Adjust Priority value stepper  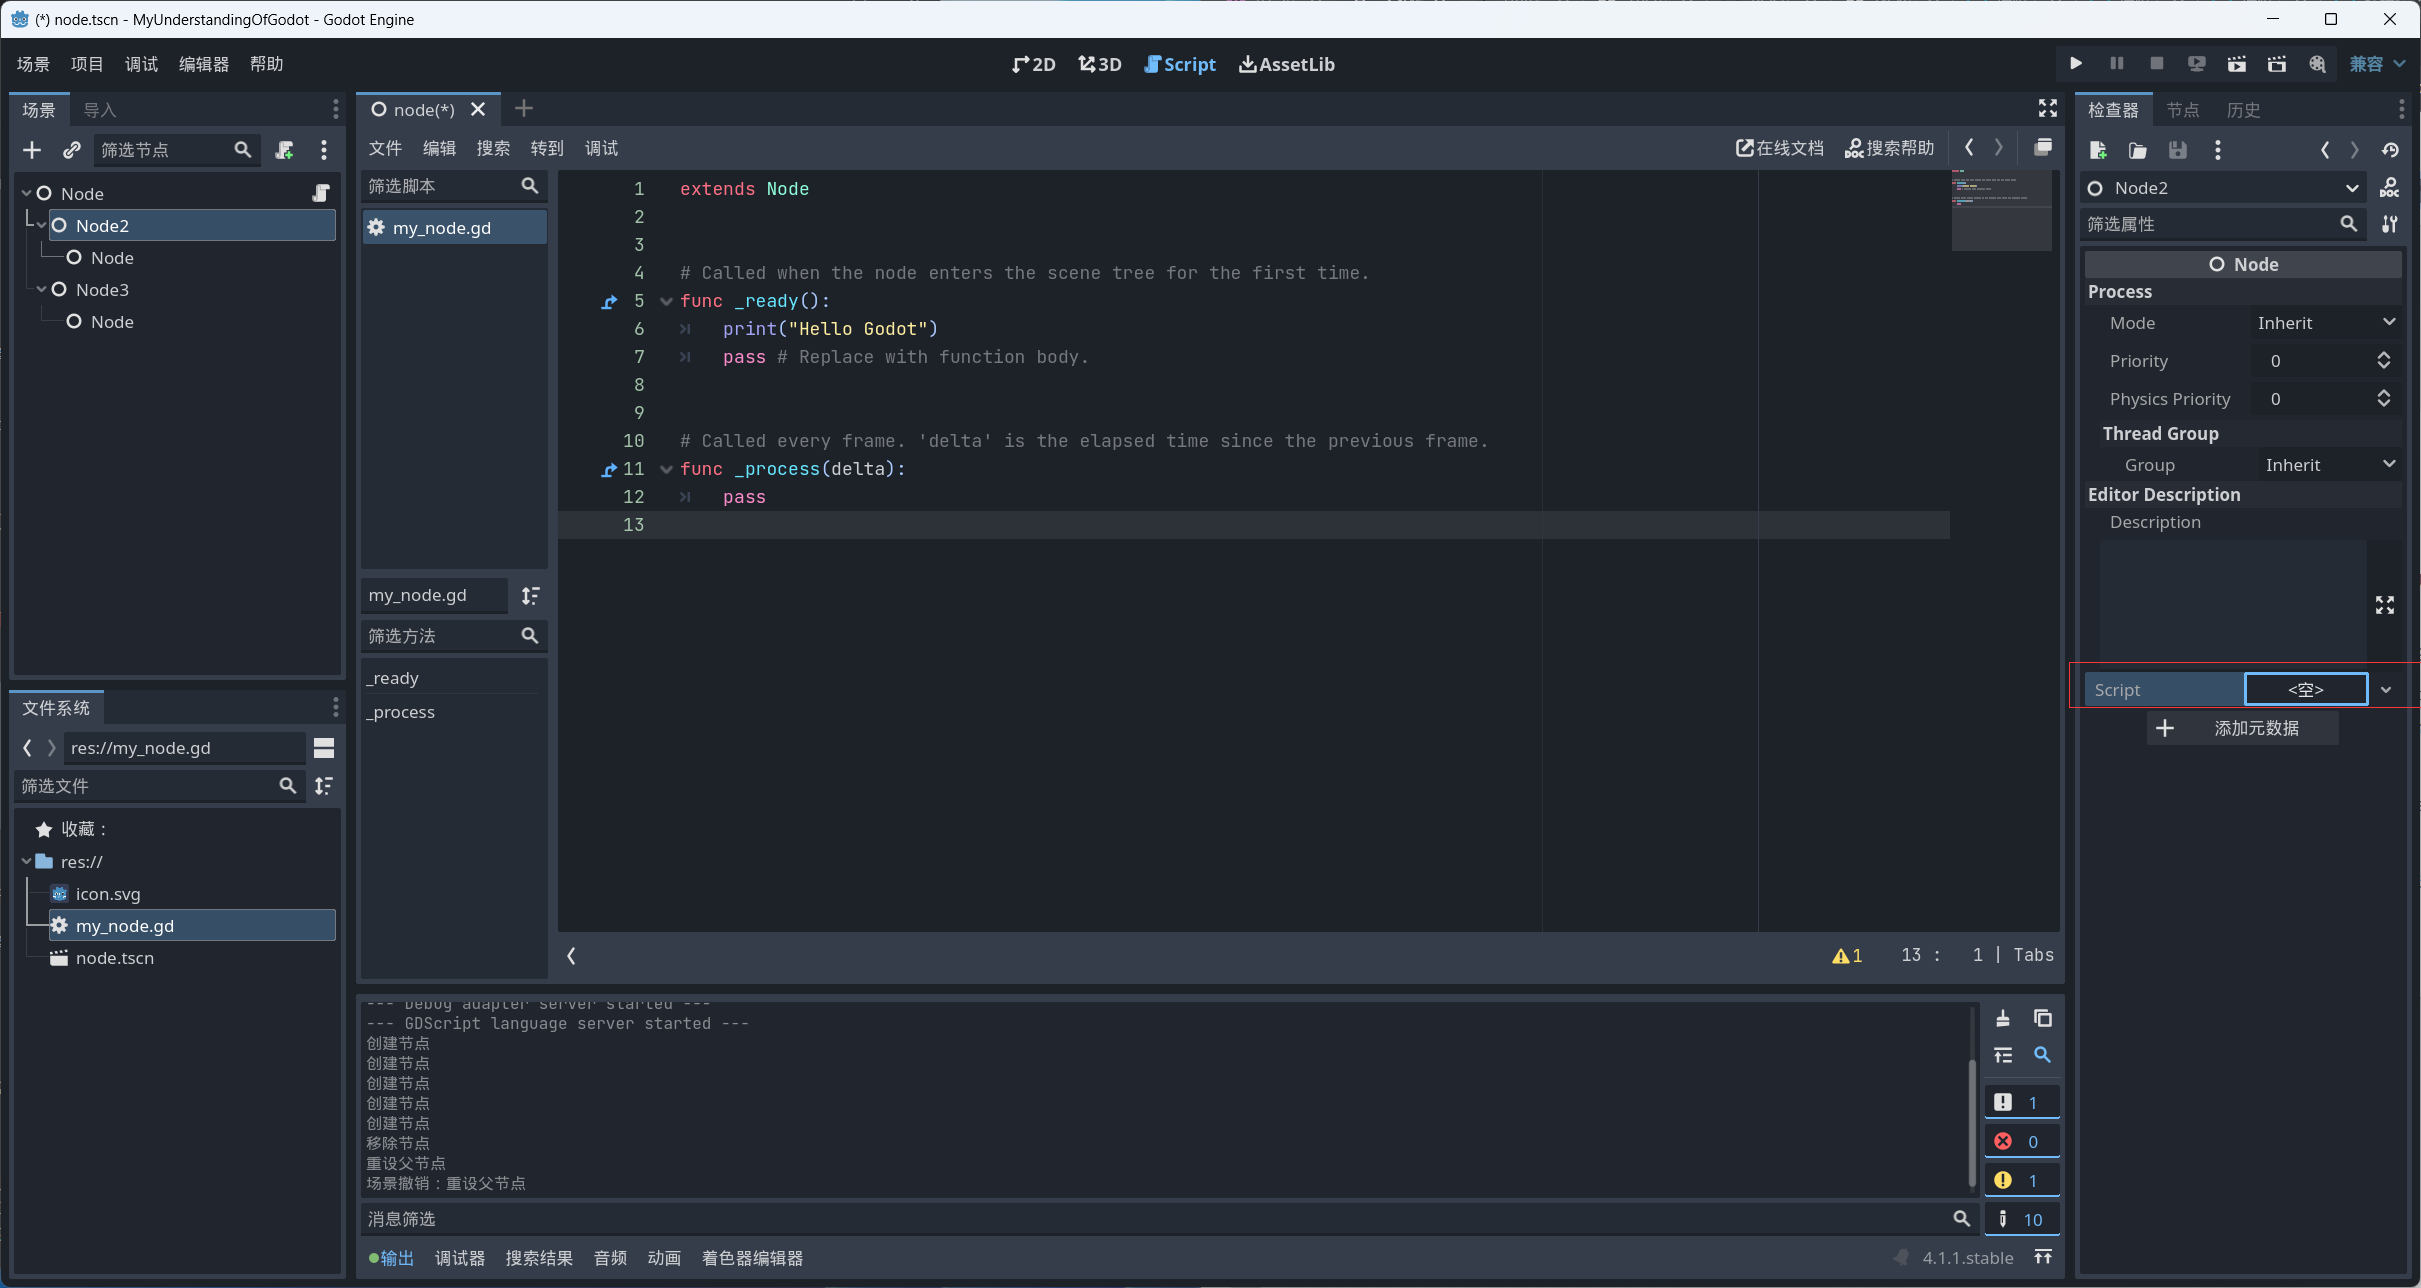coord(2384,361)
